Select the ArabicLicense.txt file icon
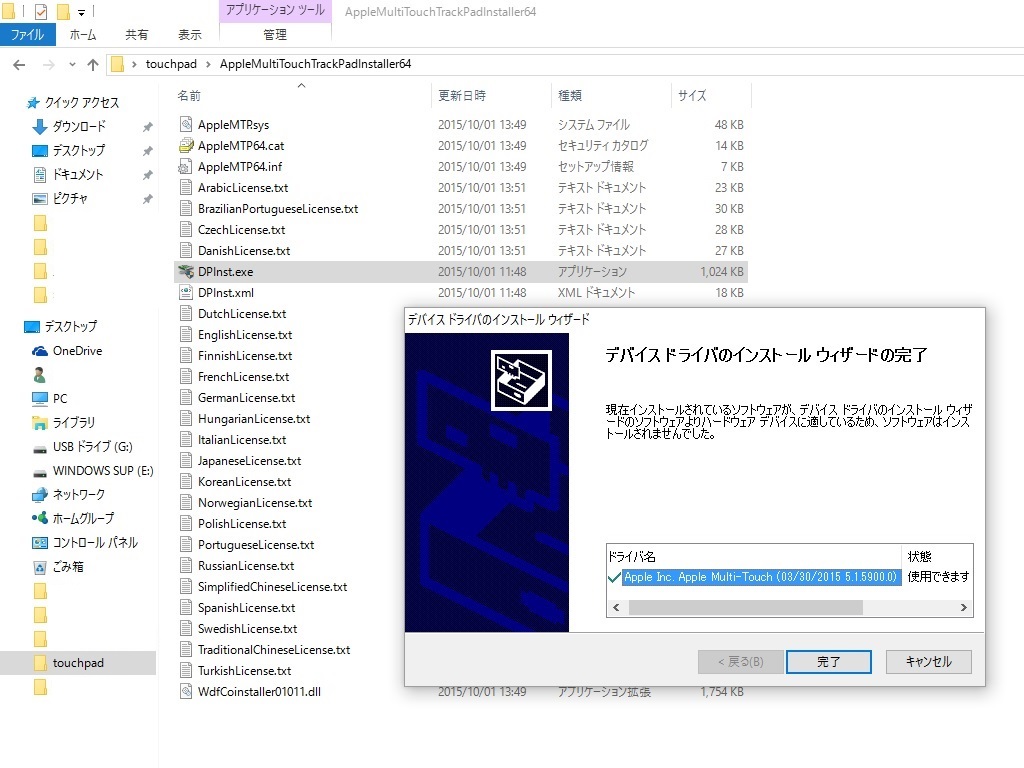 click(186, 187)
